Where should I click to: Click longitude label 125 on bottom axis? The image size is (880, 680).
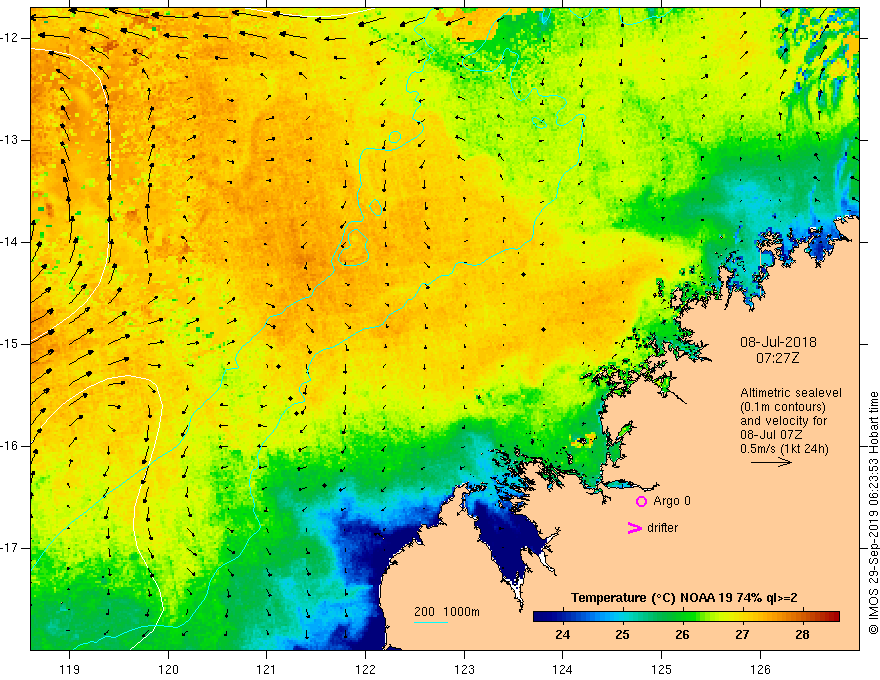point(662,669)
